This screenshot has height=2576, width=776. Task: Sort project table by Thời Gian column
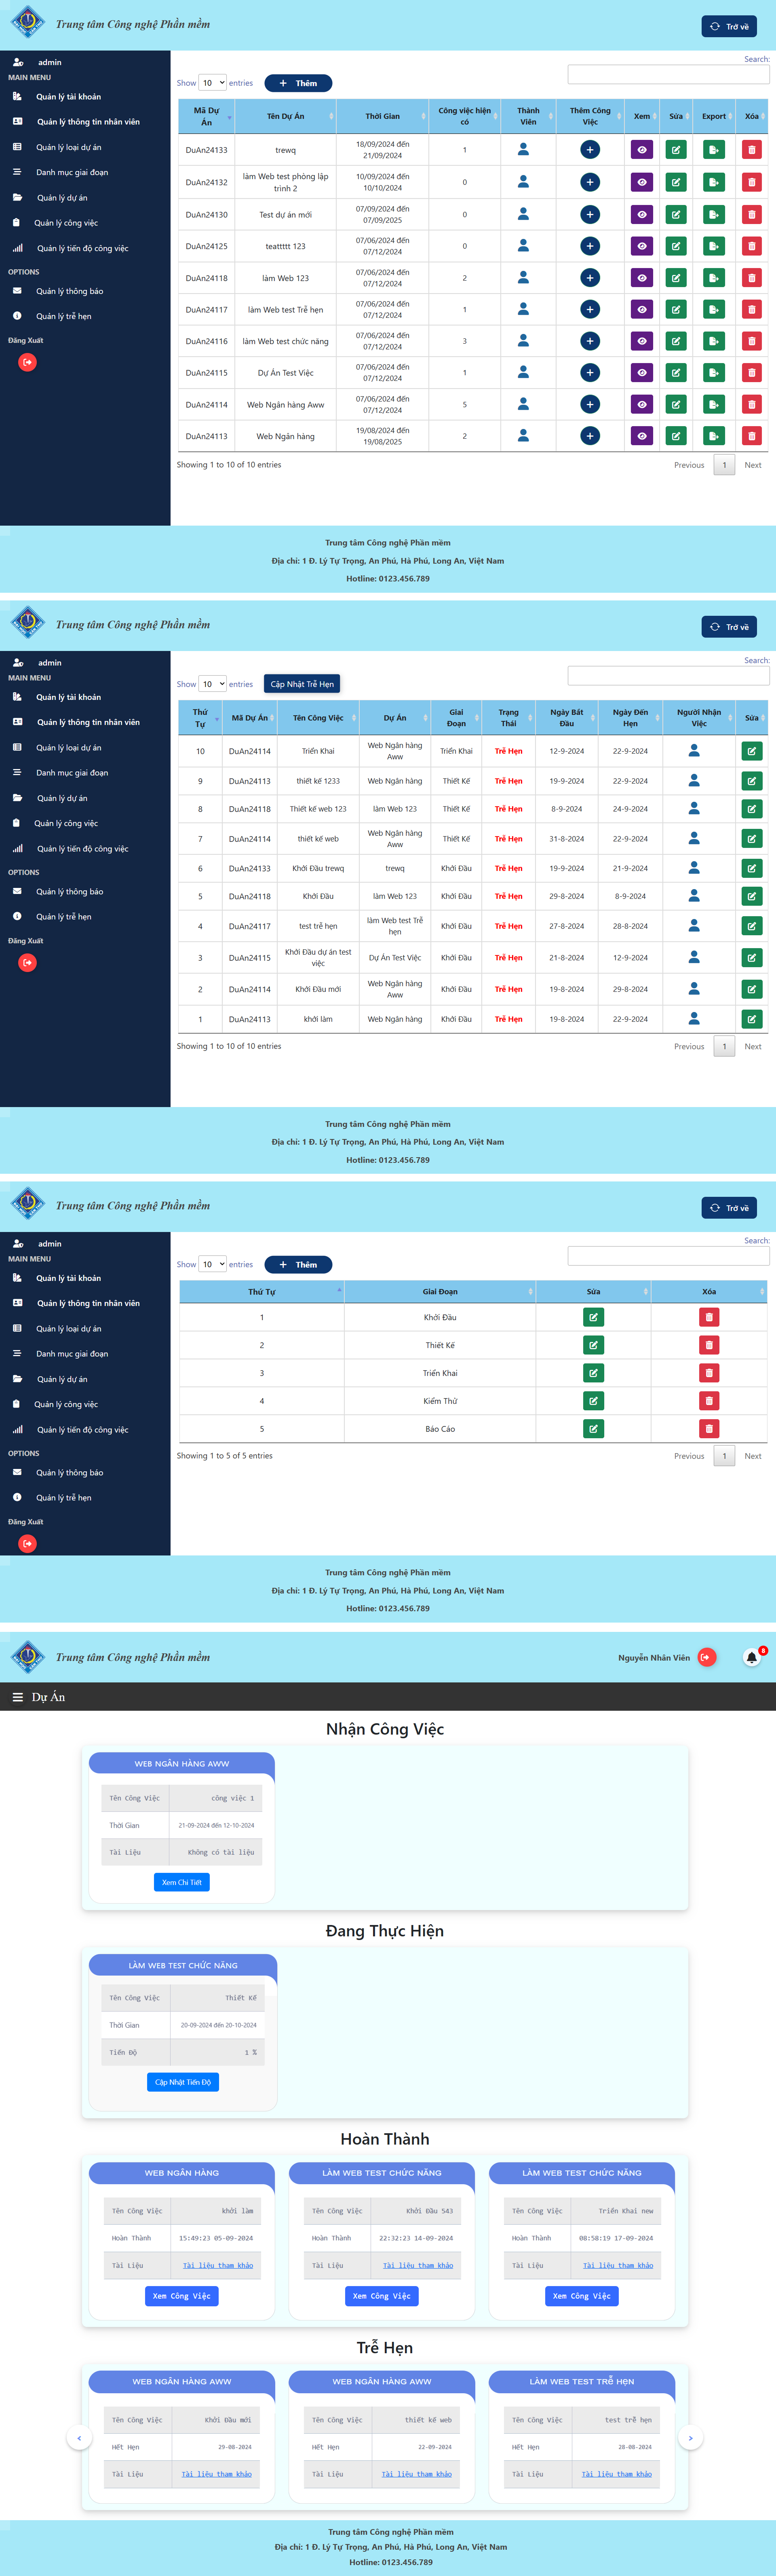click(x=382, y=116)
